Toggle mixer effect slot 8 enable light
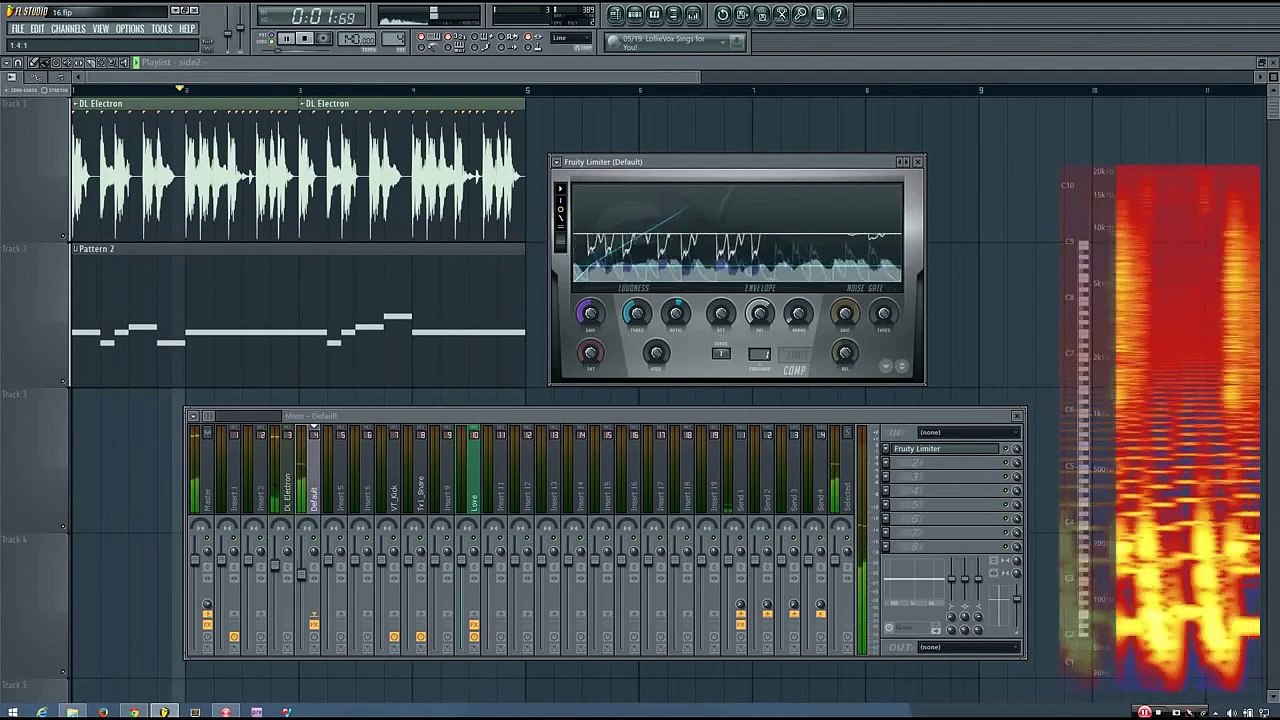This screenshot has height=720, width=1280. [1005, 546]
